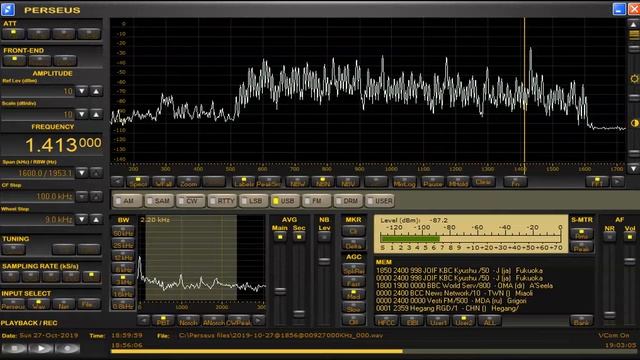Viewport: 640px width, 360px height.
Task: Show ALL memory databases
Action: pyautogui.click(x=489, y=321)
